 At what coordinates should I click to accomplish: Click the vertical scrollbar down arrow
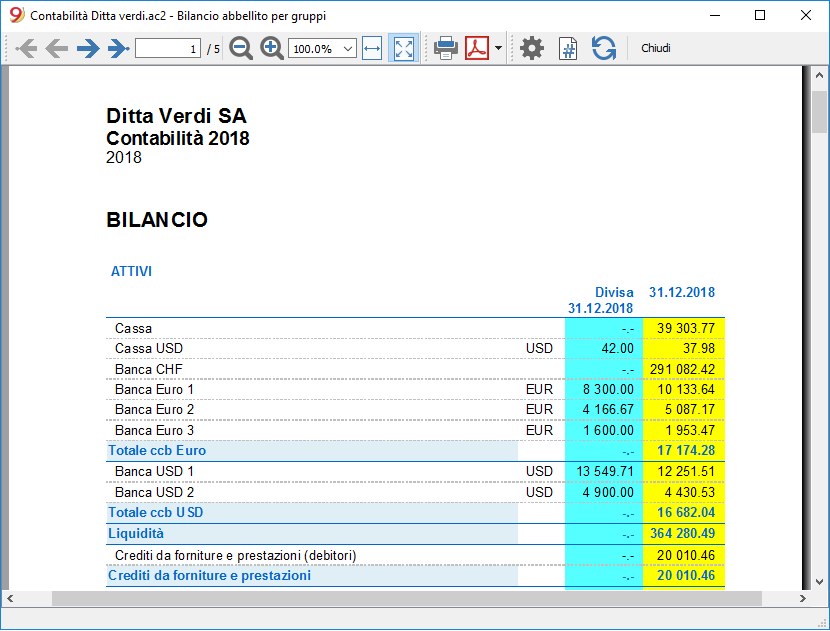click(819, 582)
